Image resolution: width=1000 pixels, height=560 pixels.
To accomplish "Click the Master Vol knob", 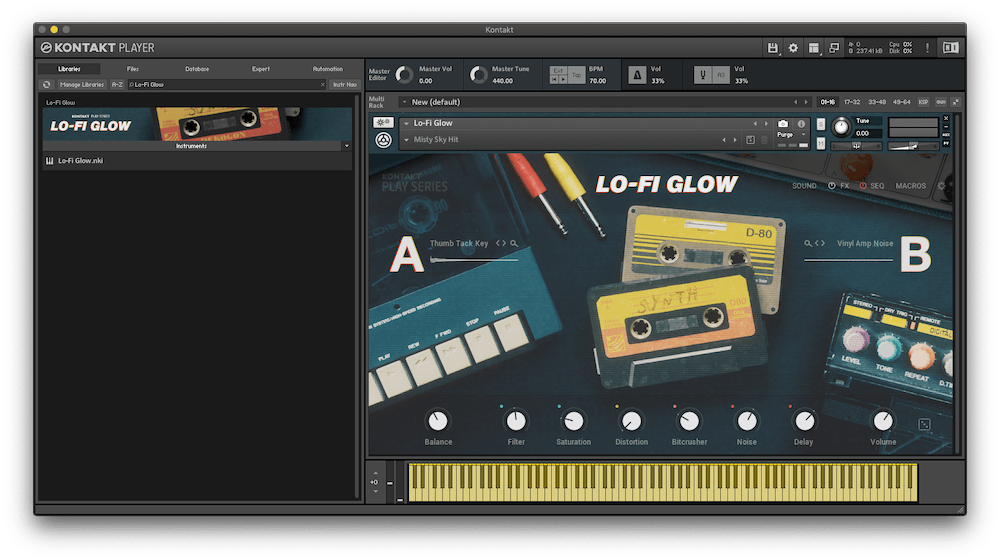I will click(x=404, y=75).
